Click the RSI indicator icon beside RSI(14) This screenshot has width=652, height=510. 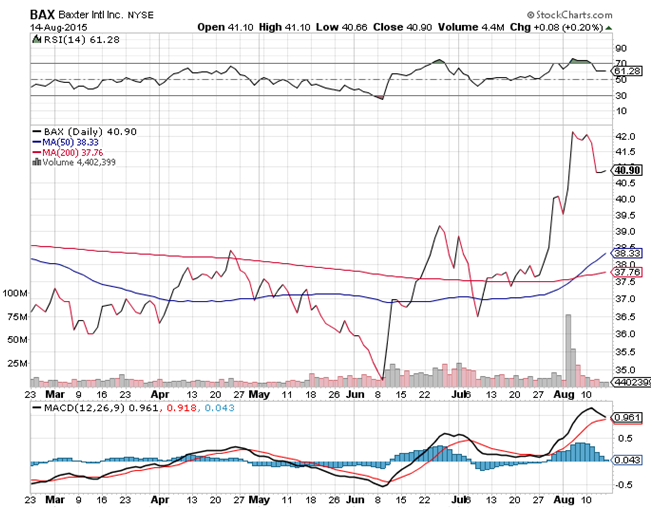click(37, 39)
